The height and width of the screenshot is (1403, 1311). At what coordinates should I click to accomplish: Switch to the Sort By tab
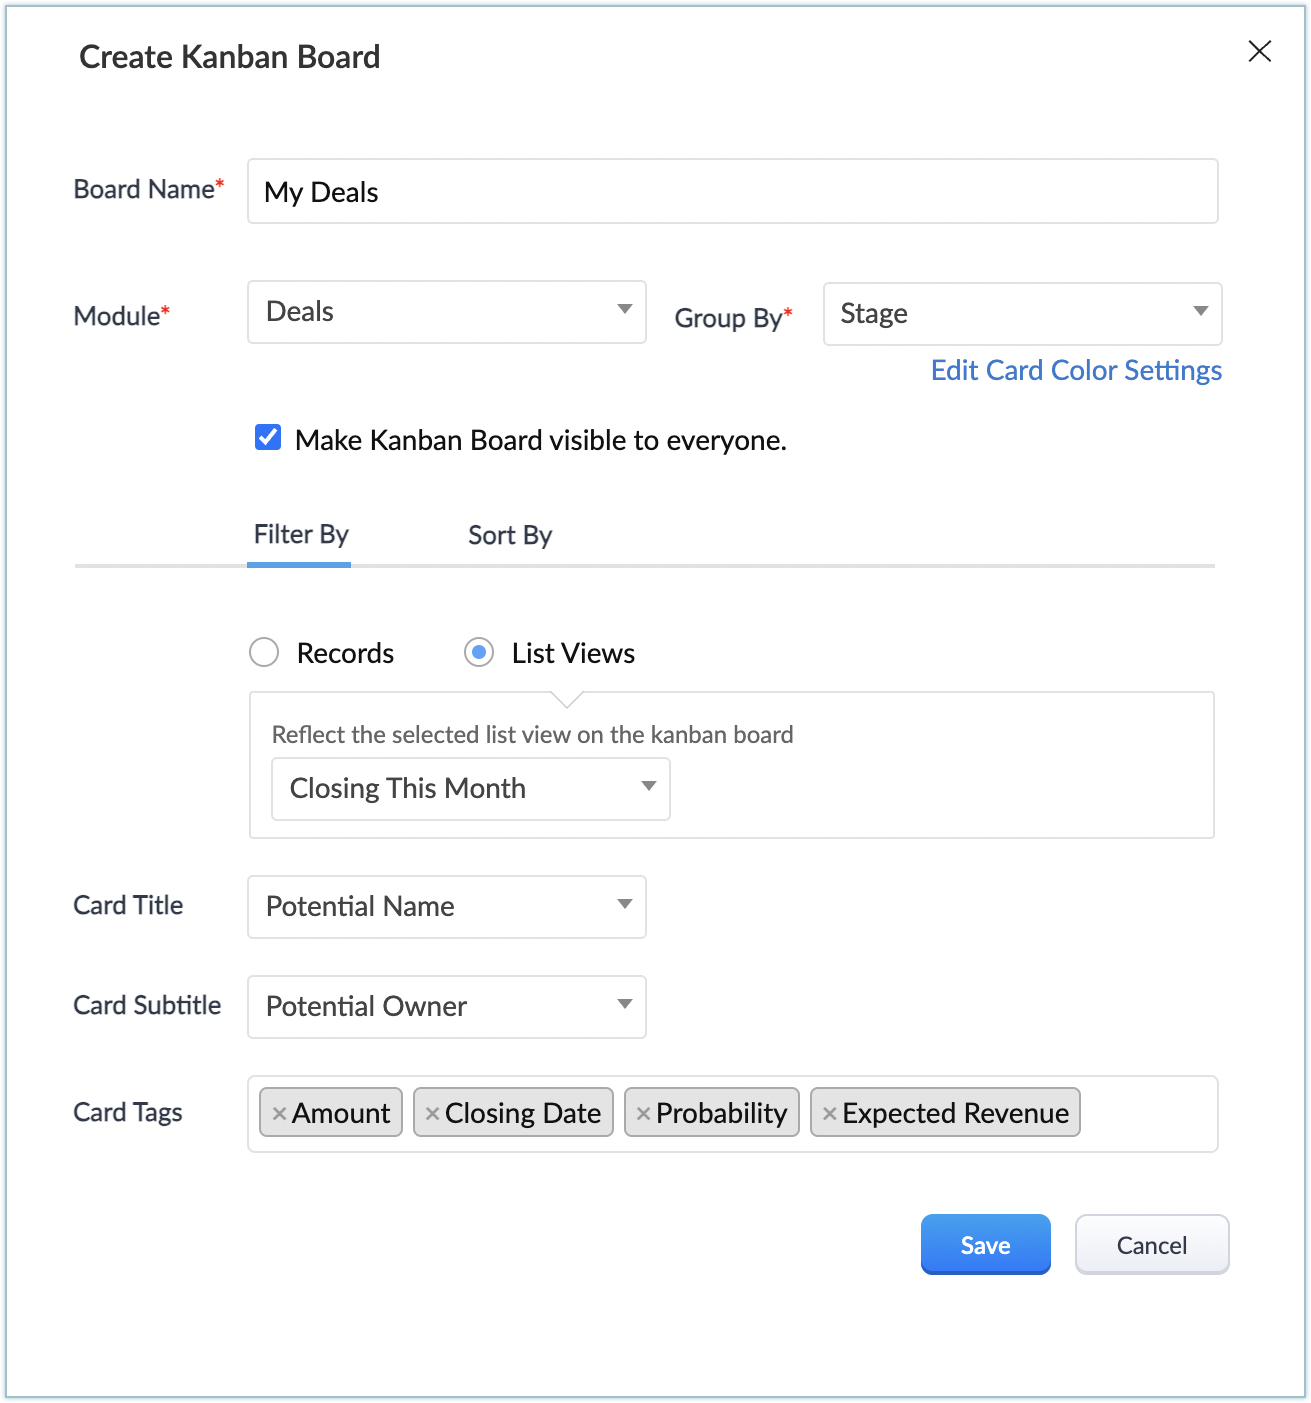(509, 536)
